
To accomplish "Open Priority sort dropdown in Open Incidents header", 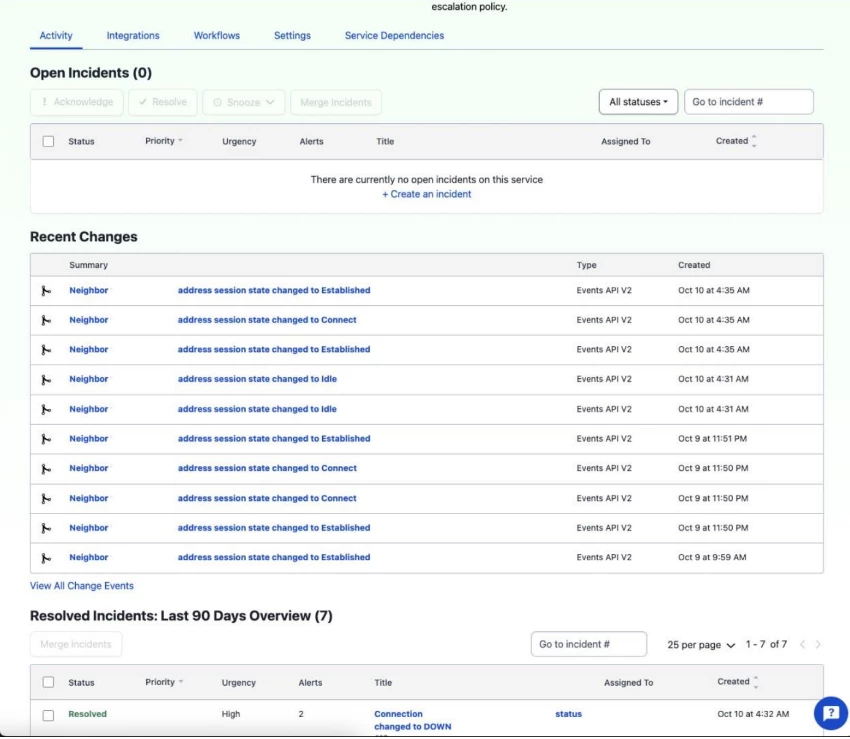I will tap(164, 141).
